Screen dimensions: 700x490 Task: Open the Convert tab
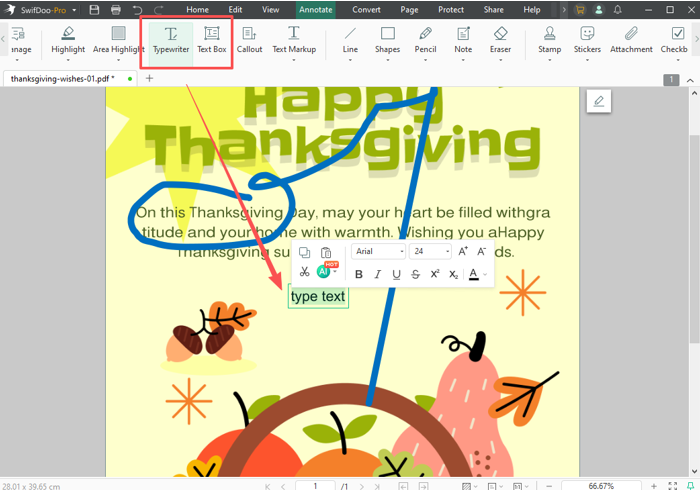click(366, 9)
